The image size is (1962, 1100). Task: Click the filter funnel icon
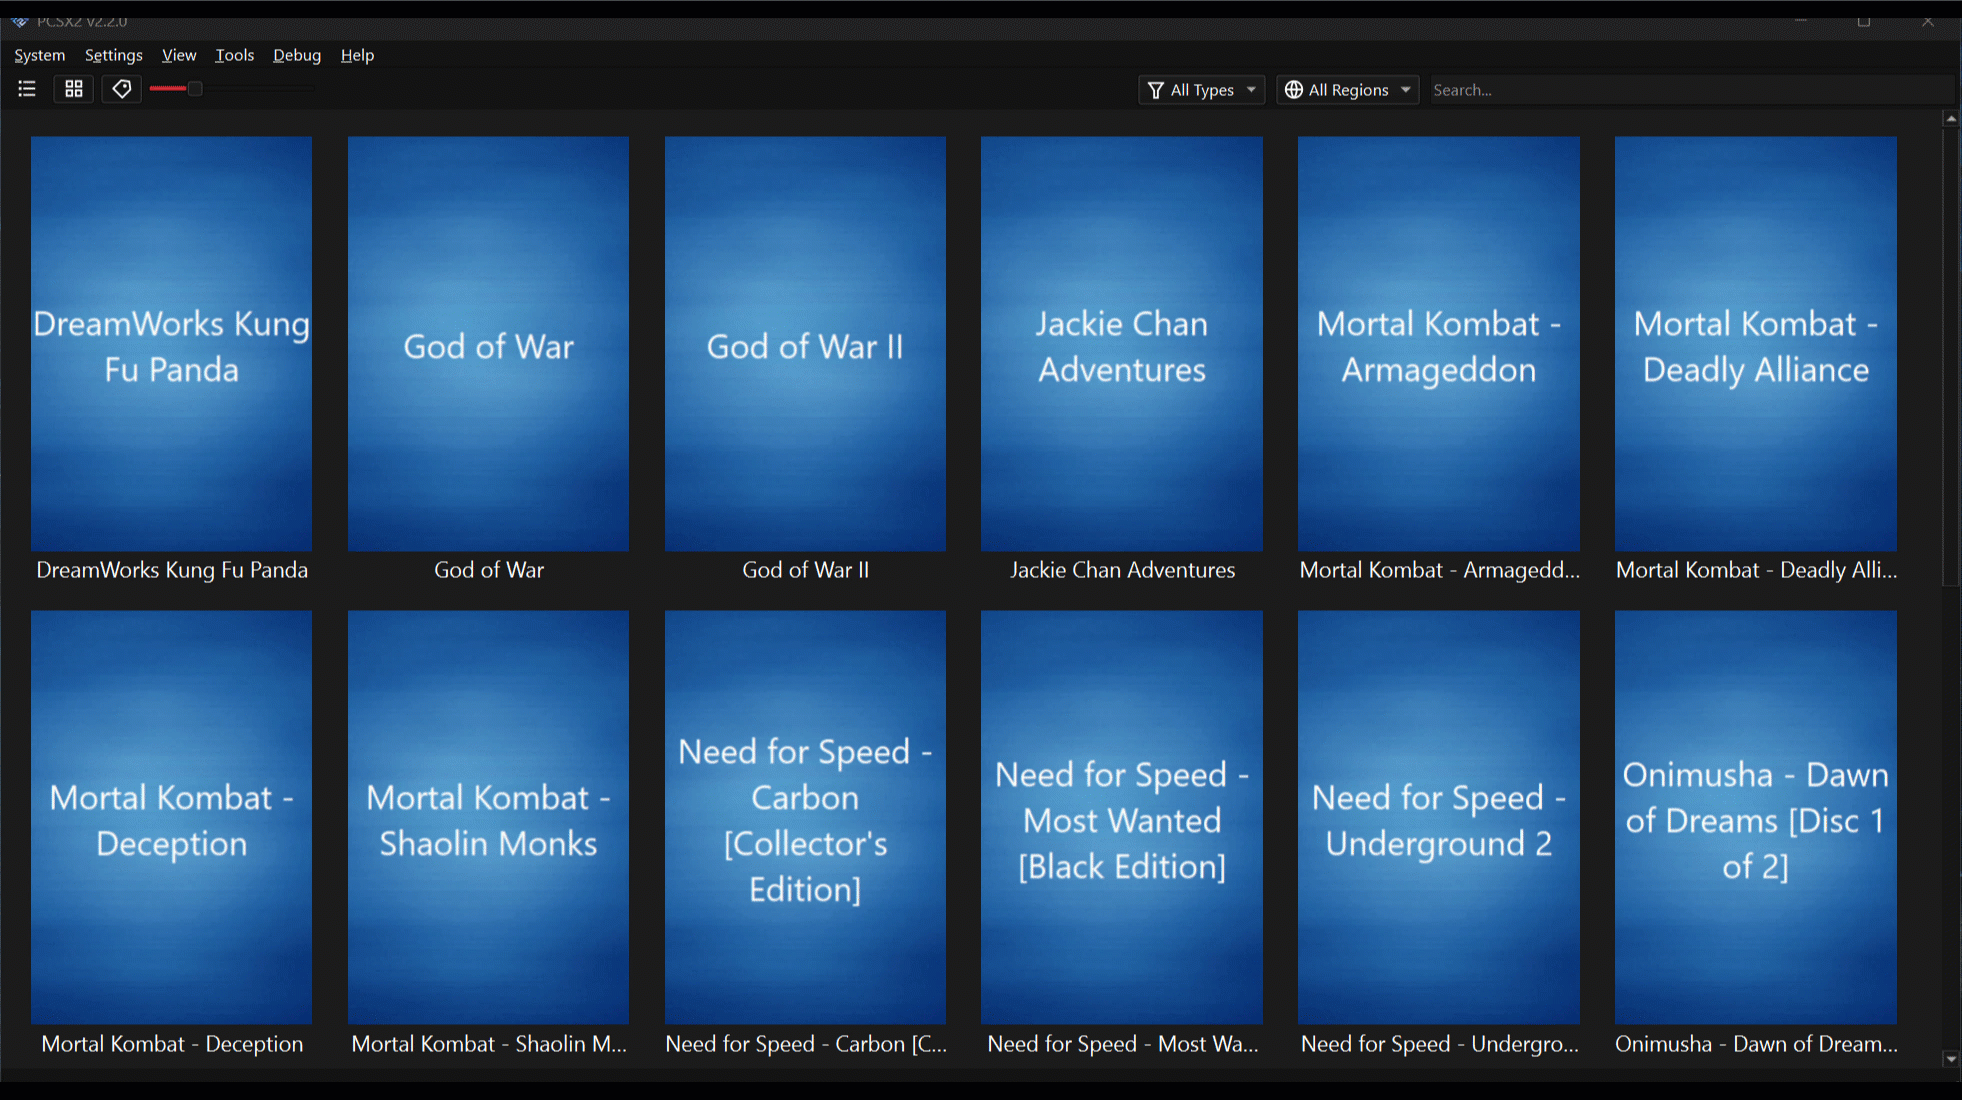click(x=1156, y=90)
